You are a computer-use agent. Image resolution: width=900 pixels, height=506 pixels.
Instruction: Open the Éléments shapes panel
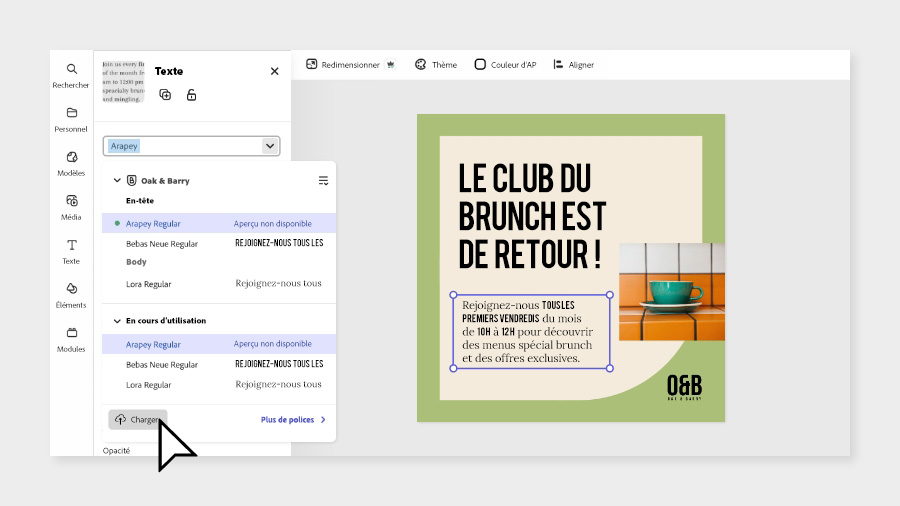71,295
